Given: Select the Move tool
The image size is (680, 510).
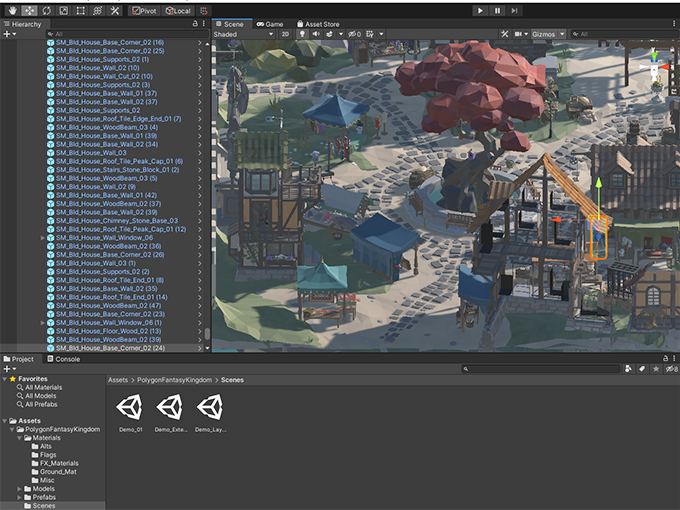Looking at the screenshot, I should [x=29, y=11].
